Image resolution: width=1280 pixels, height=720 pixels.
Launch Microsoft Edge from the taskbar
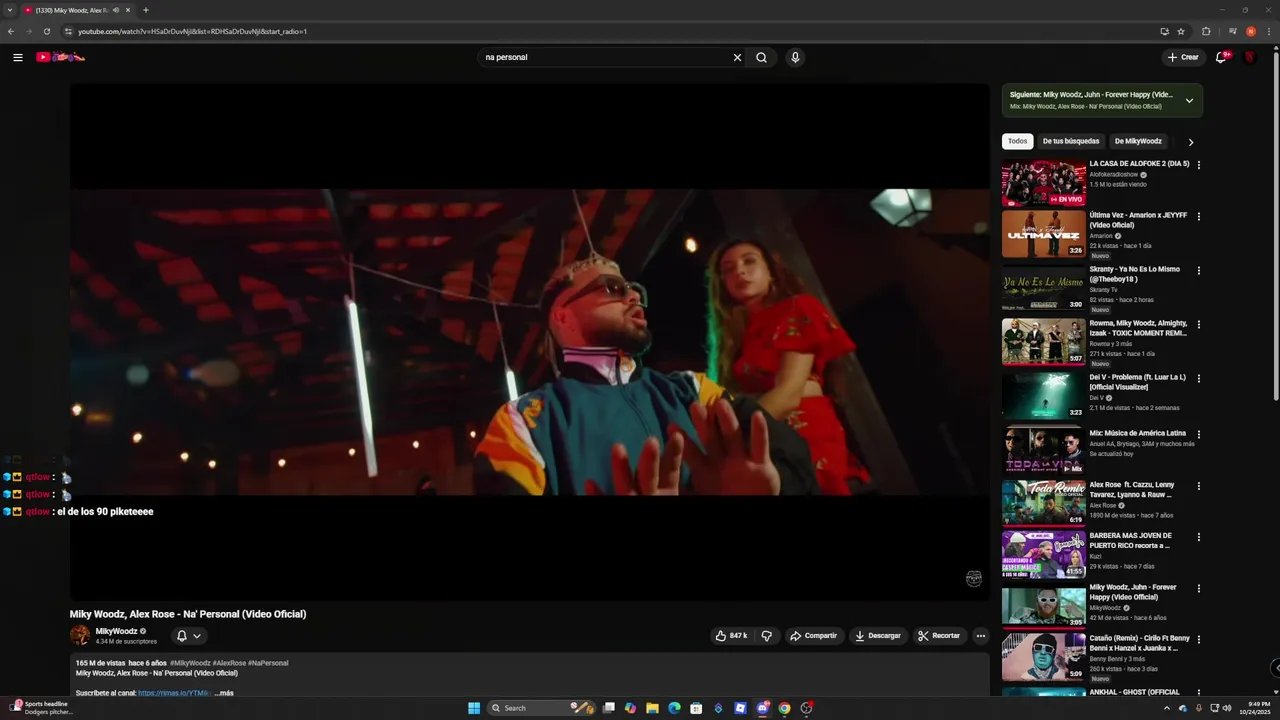click(674, 708)
